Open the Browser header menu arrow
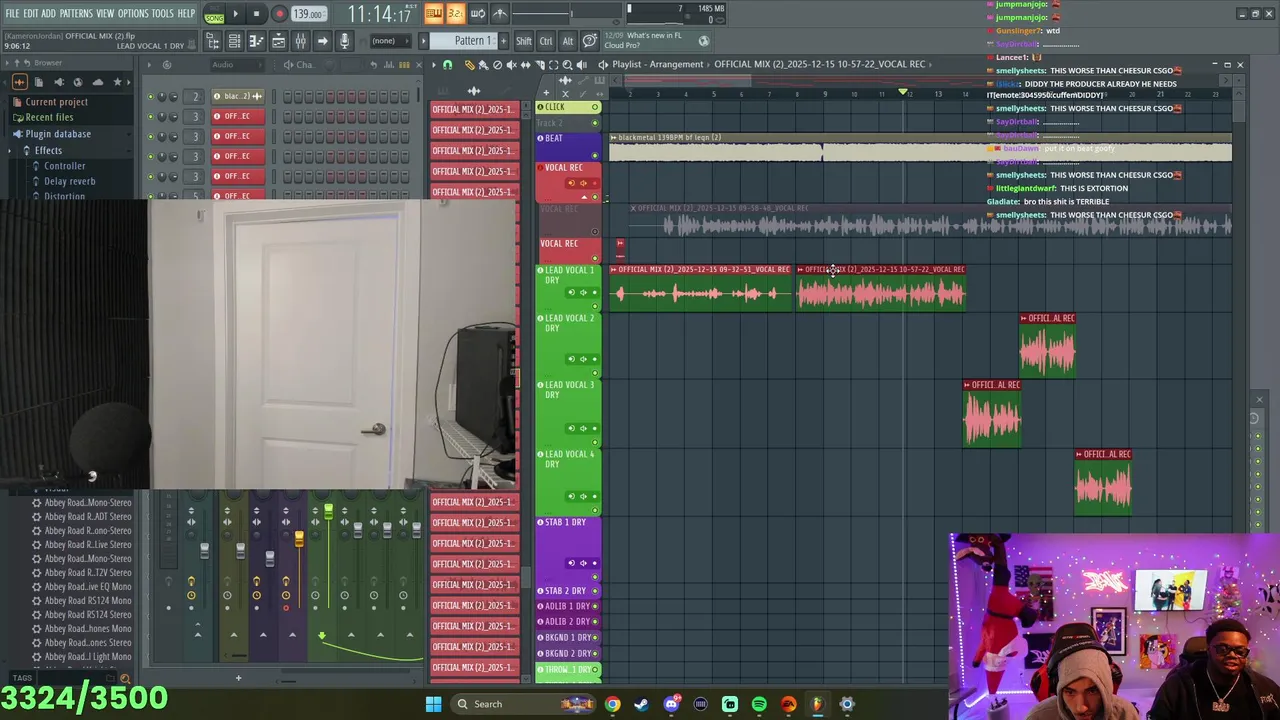 click(8, 63)
